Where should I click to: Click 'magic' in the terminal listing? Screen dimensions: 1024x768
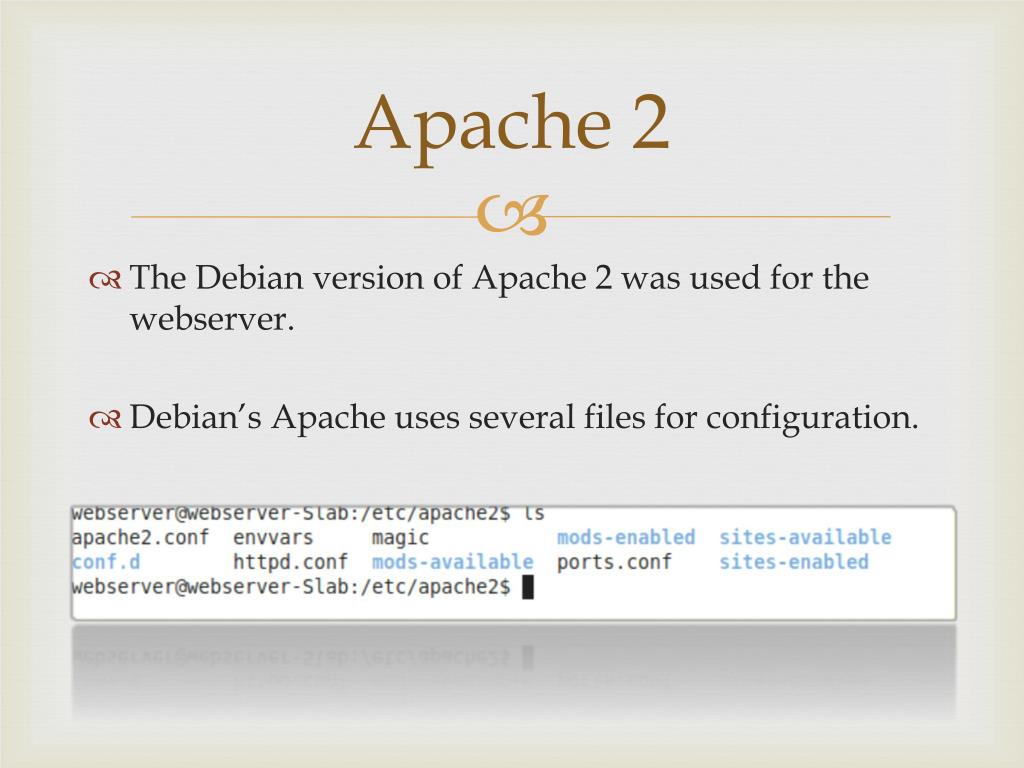(400, 539)
